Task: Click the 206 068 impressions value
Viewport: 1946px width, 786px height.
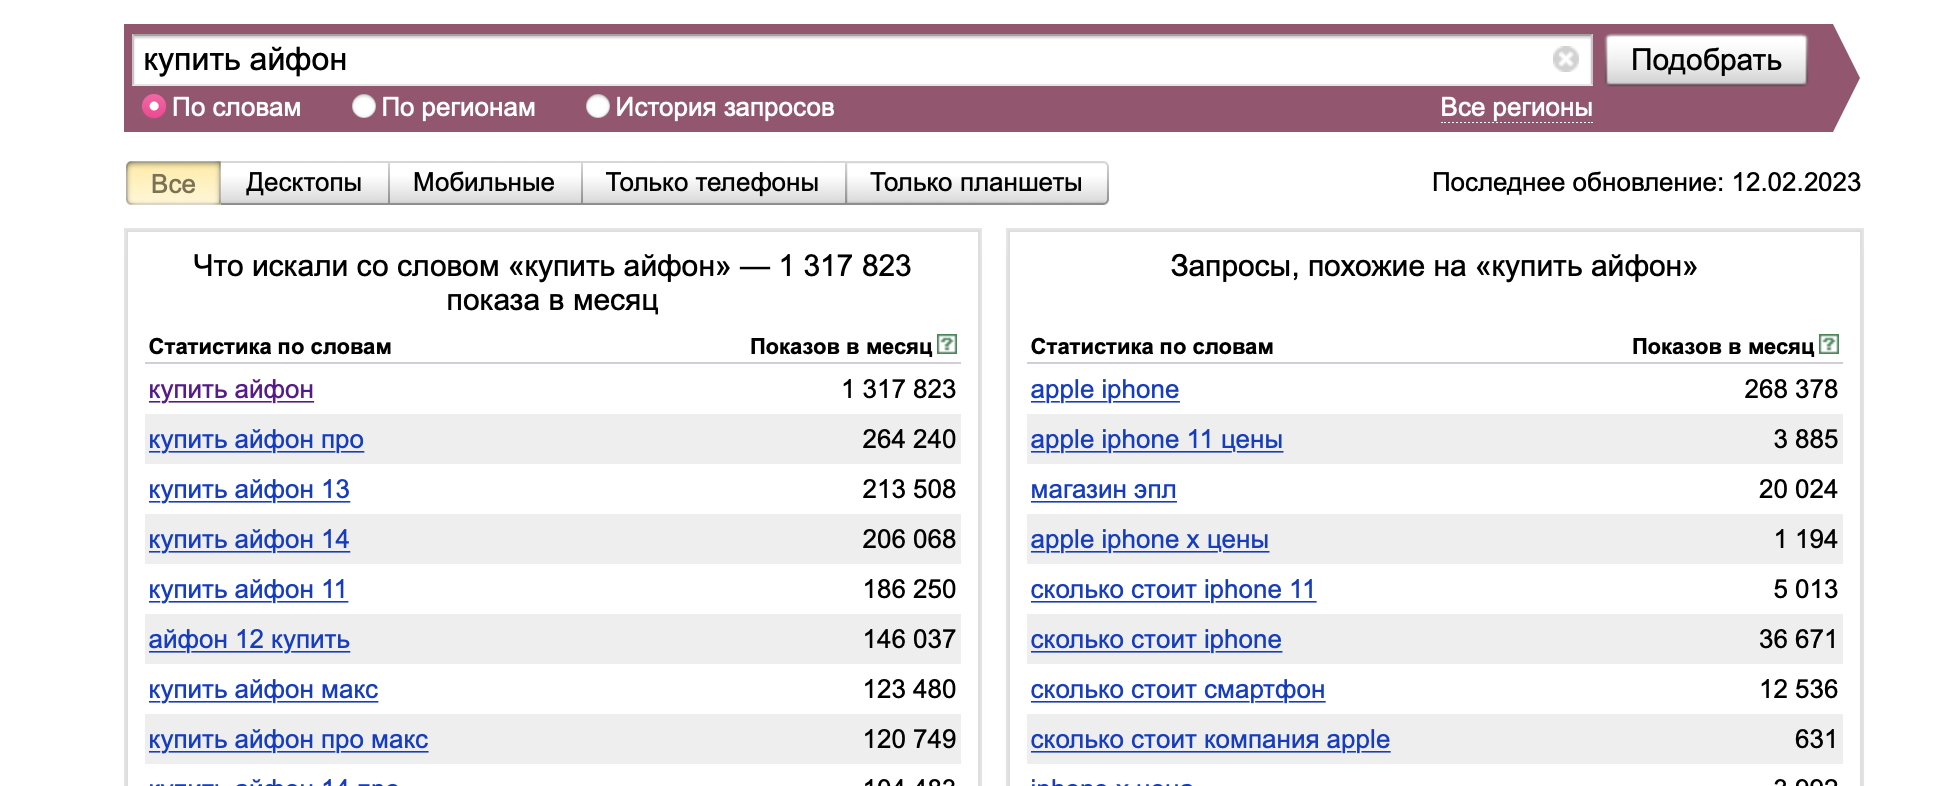Action: (909, 539)
